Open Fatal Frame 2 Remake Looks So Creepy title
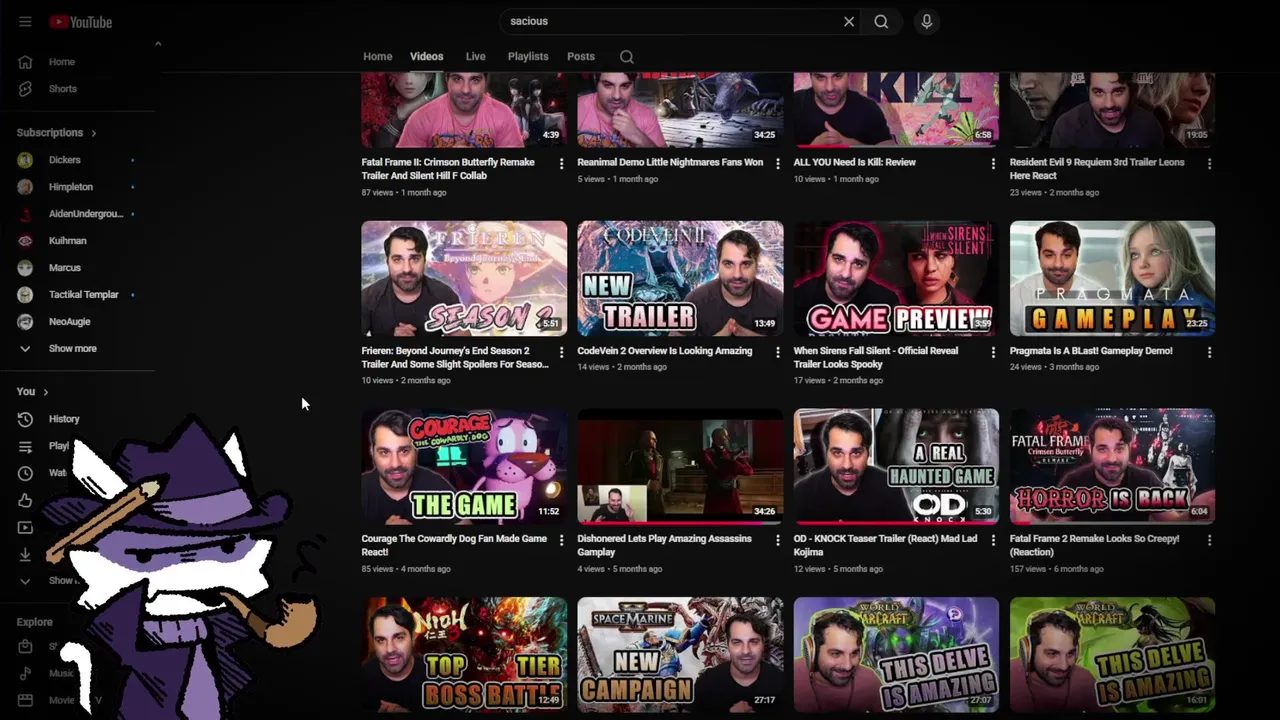Screen dimensions: 1280x720 1094,545
